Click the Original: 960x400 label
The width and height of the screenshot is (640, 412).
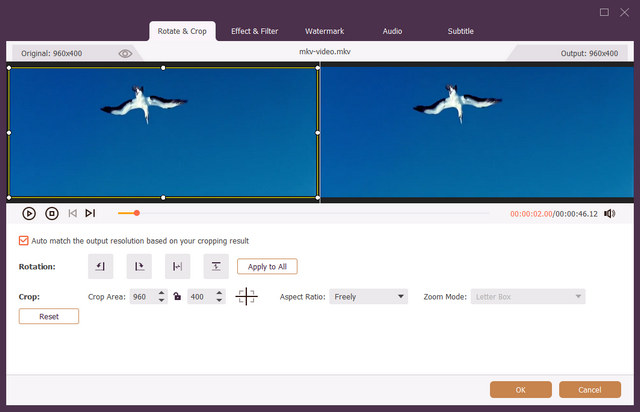tap(51, 53)
